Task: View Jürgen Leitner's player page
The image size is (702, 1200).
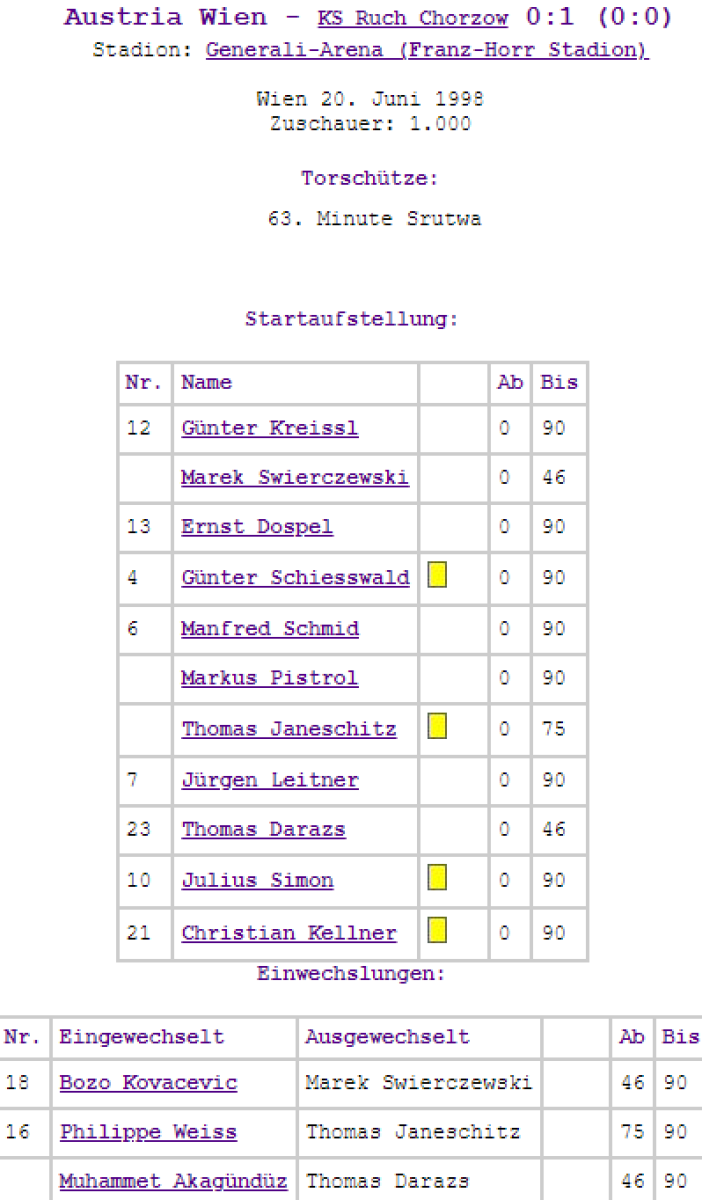Action: 270,780
